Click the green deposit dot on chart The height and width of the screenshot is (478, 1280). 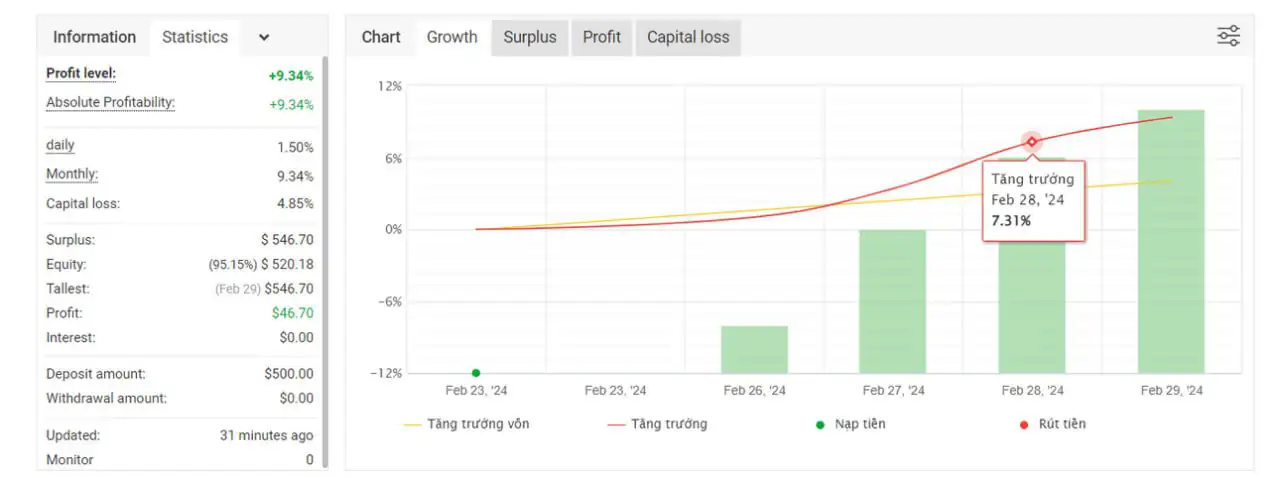(x=476, y=373)
